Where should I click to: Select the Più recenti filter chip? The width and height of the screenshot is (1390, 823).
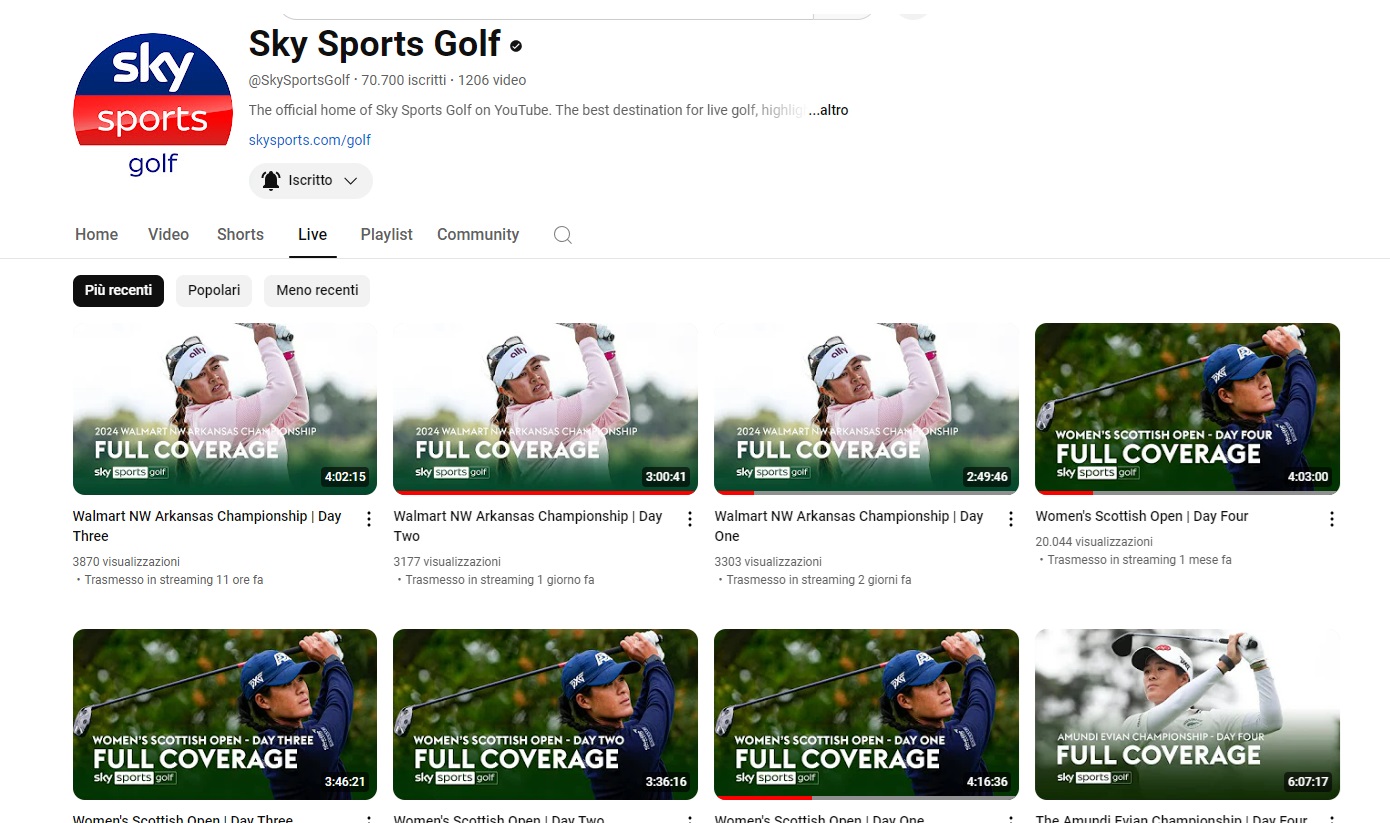(x=118, y=291)
